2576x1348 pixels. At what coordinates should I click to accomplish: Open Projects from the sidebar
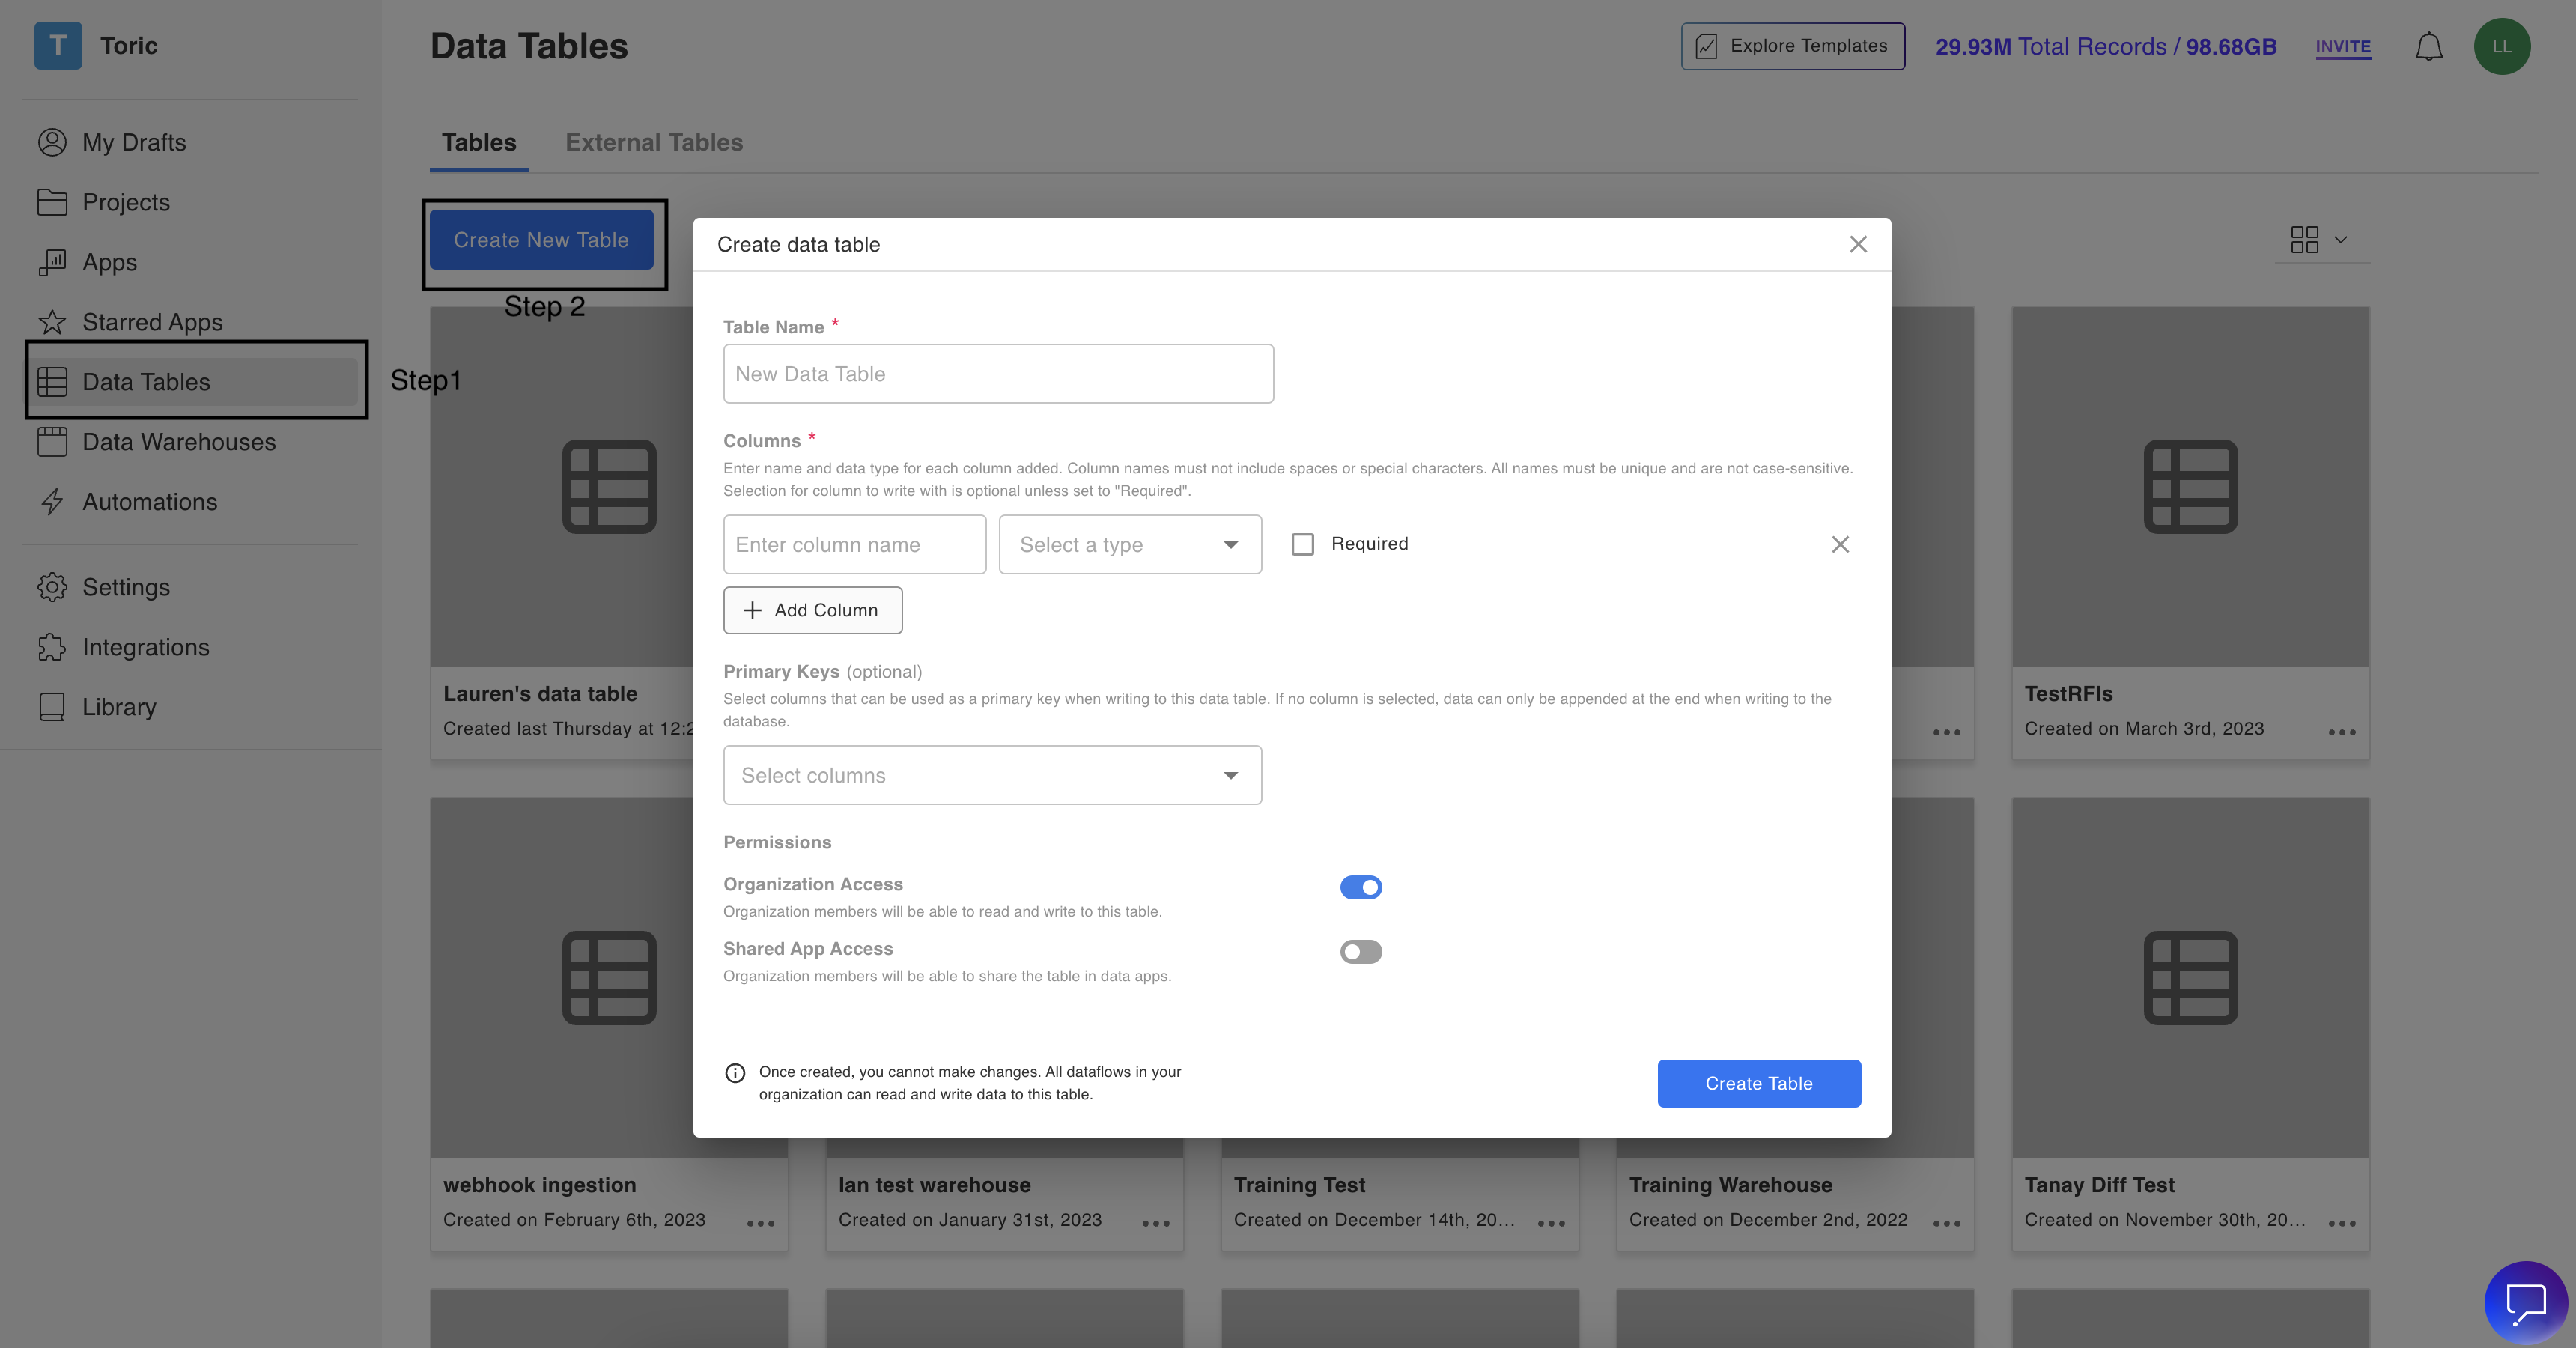click(126, 202)
